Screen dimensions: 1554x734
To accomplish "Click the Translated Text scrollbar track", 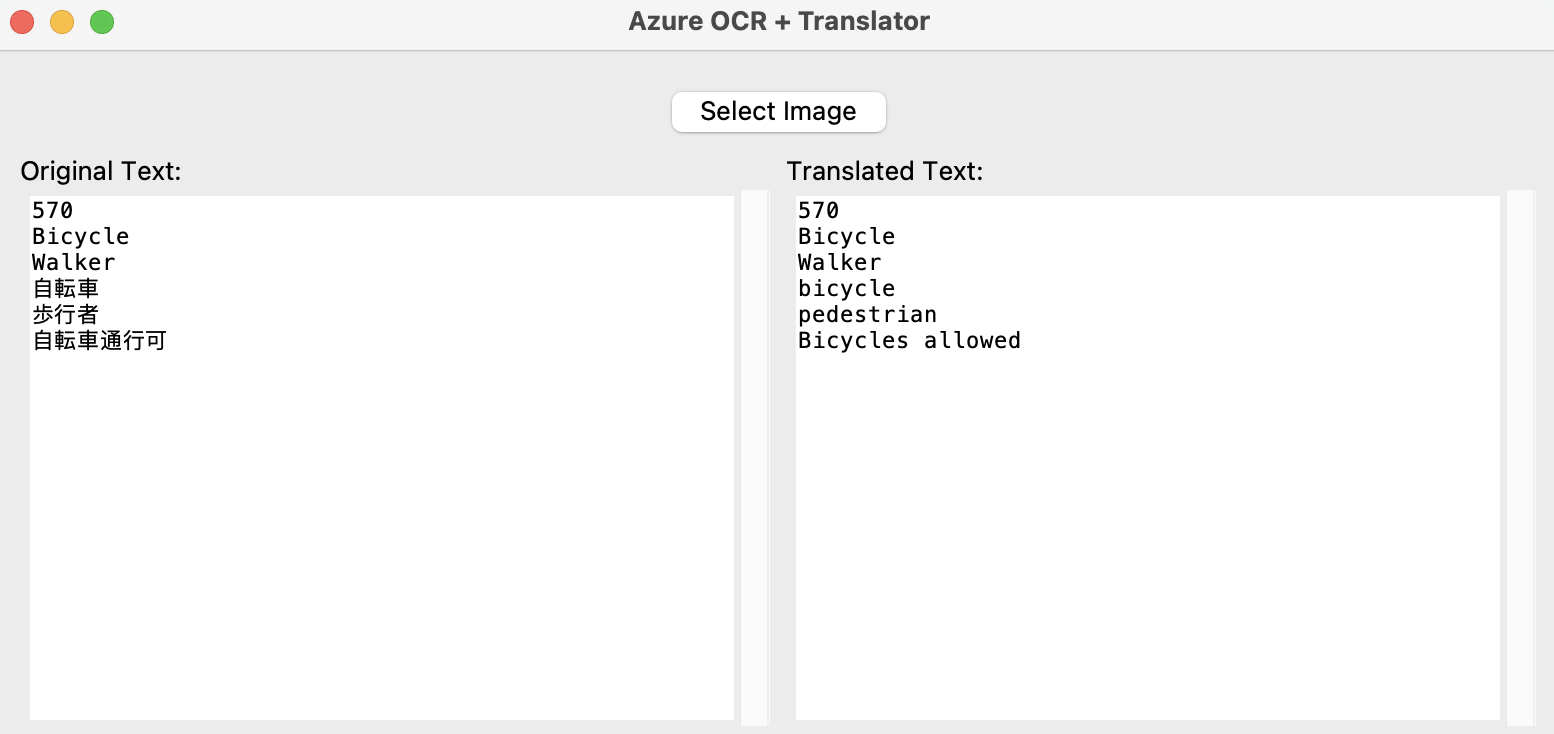I will pos(1520,456).
